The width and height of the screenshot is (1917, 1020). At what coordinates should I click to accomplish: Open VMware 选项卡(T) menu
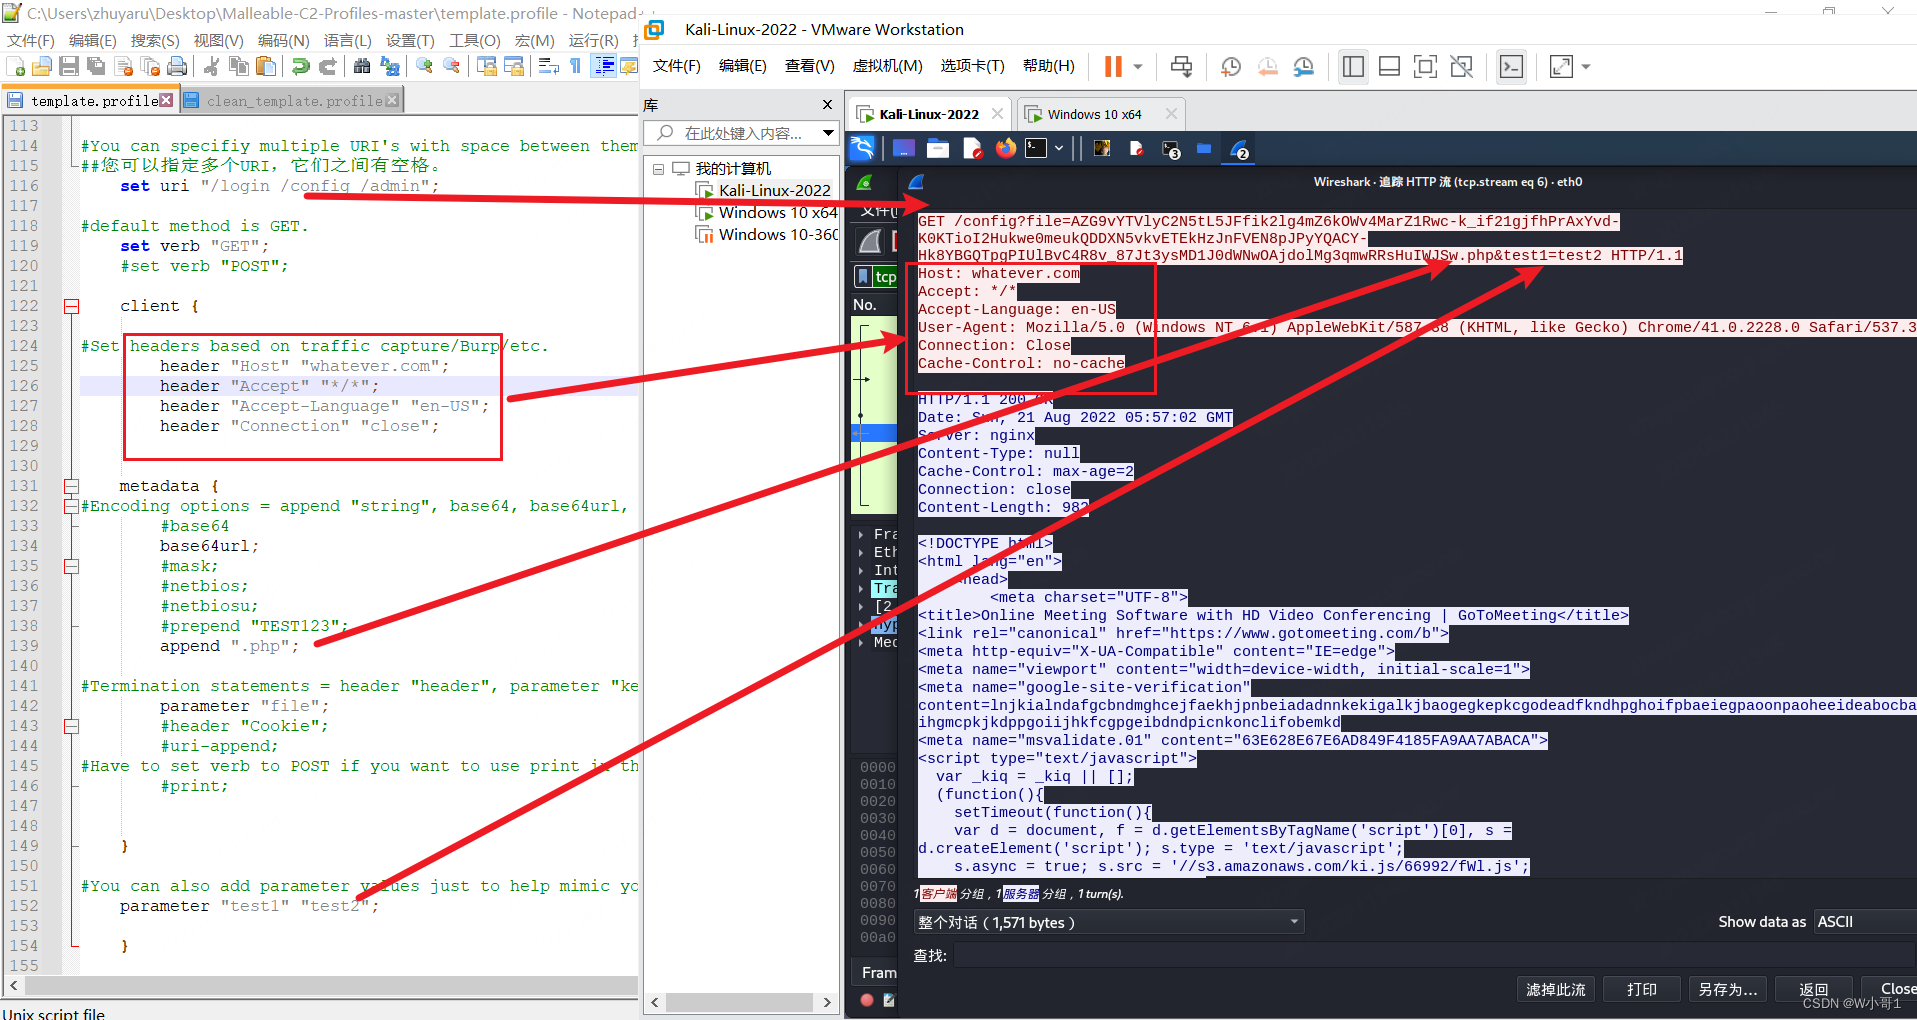click(x=972, y=66)
